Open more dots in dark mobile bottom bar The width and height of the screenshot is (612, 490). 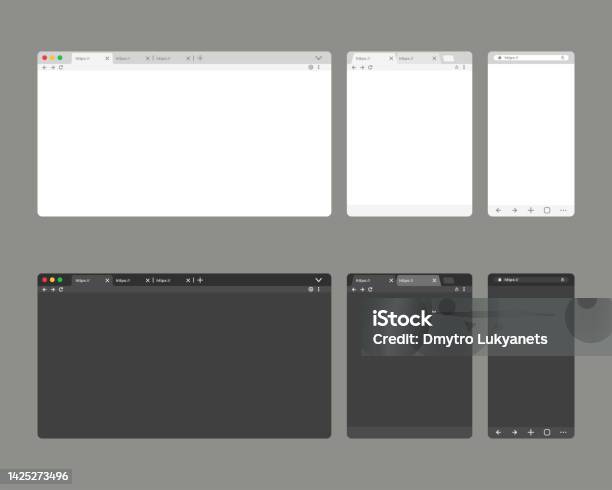point(563,433)
